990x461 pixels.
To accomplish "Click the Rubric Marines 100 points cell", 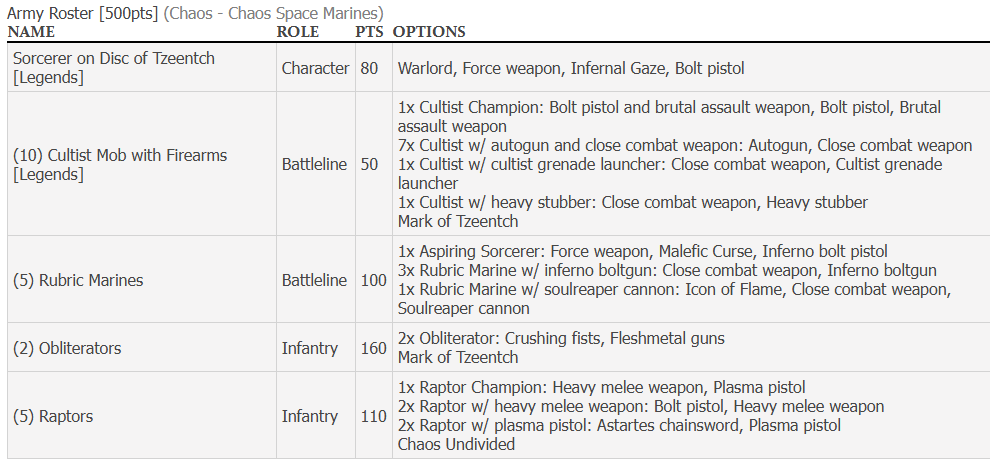I will click(373, 281).
